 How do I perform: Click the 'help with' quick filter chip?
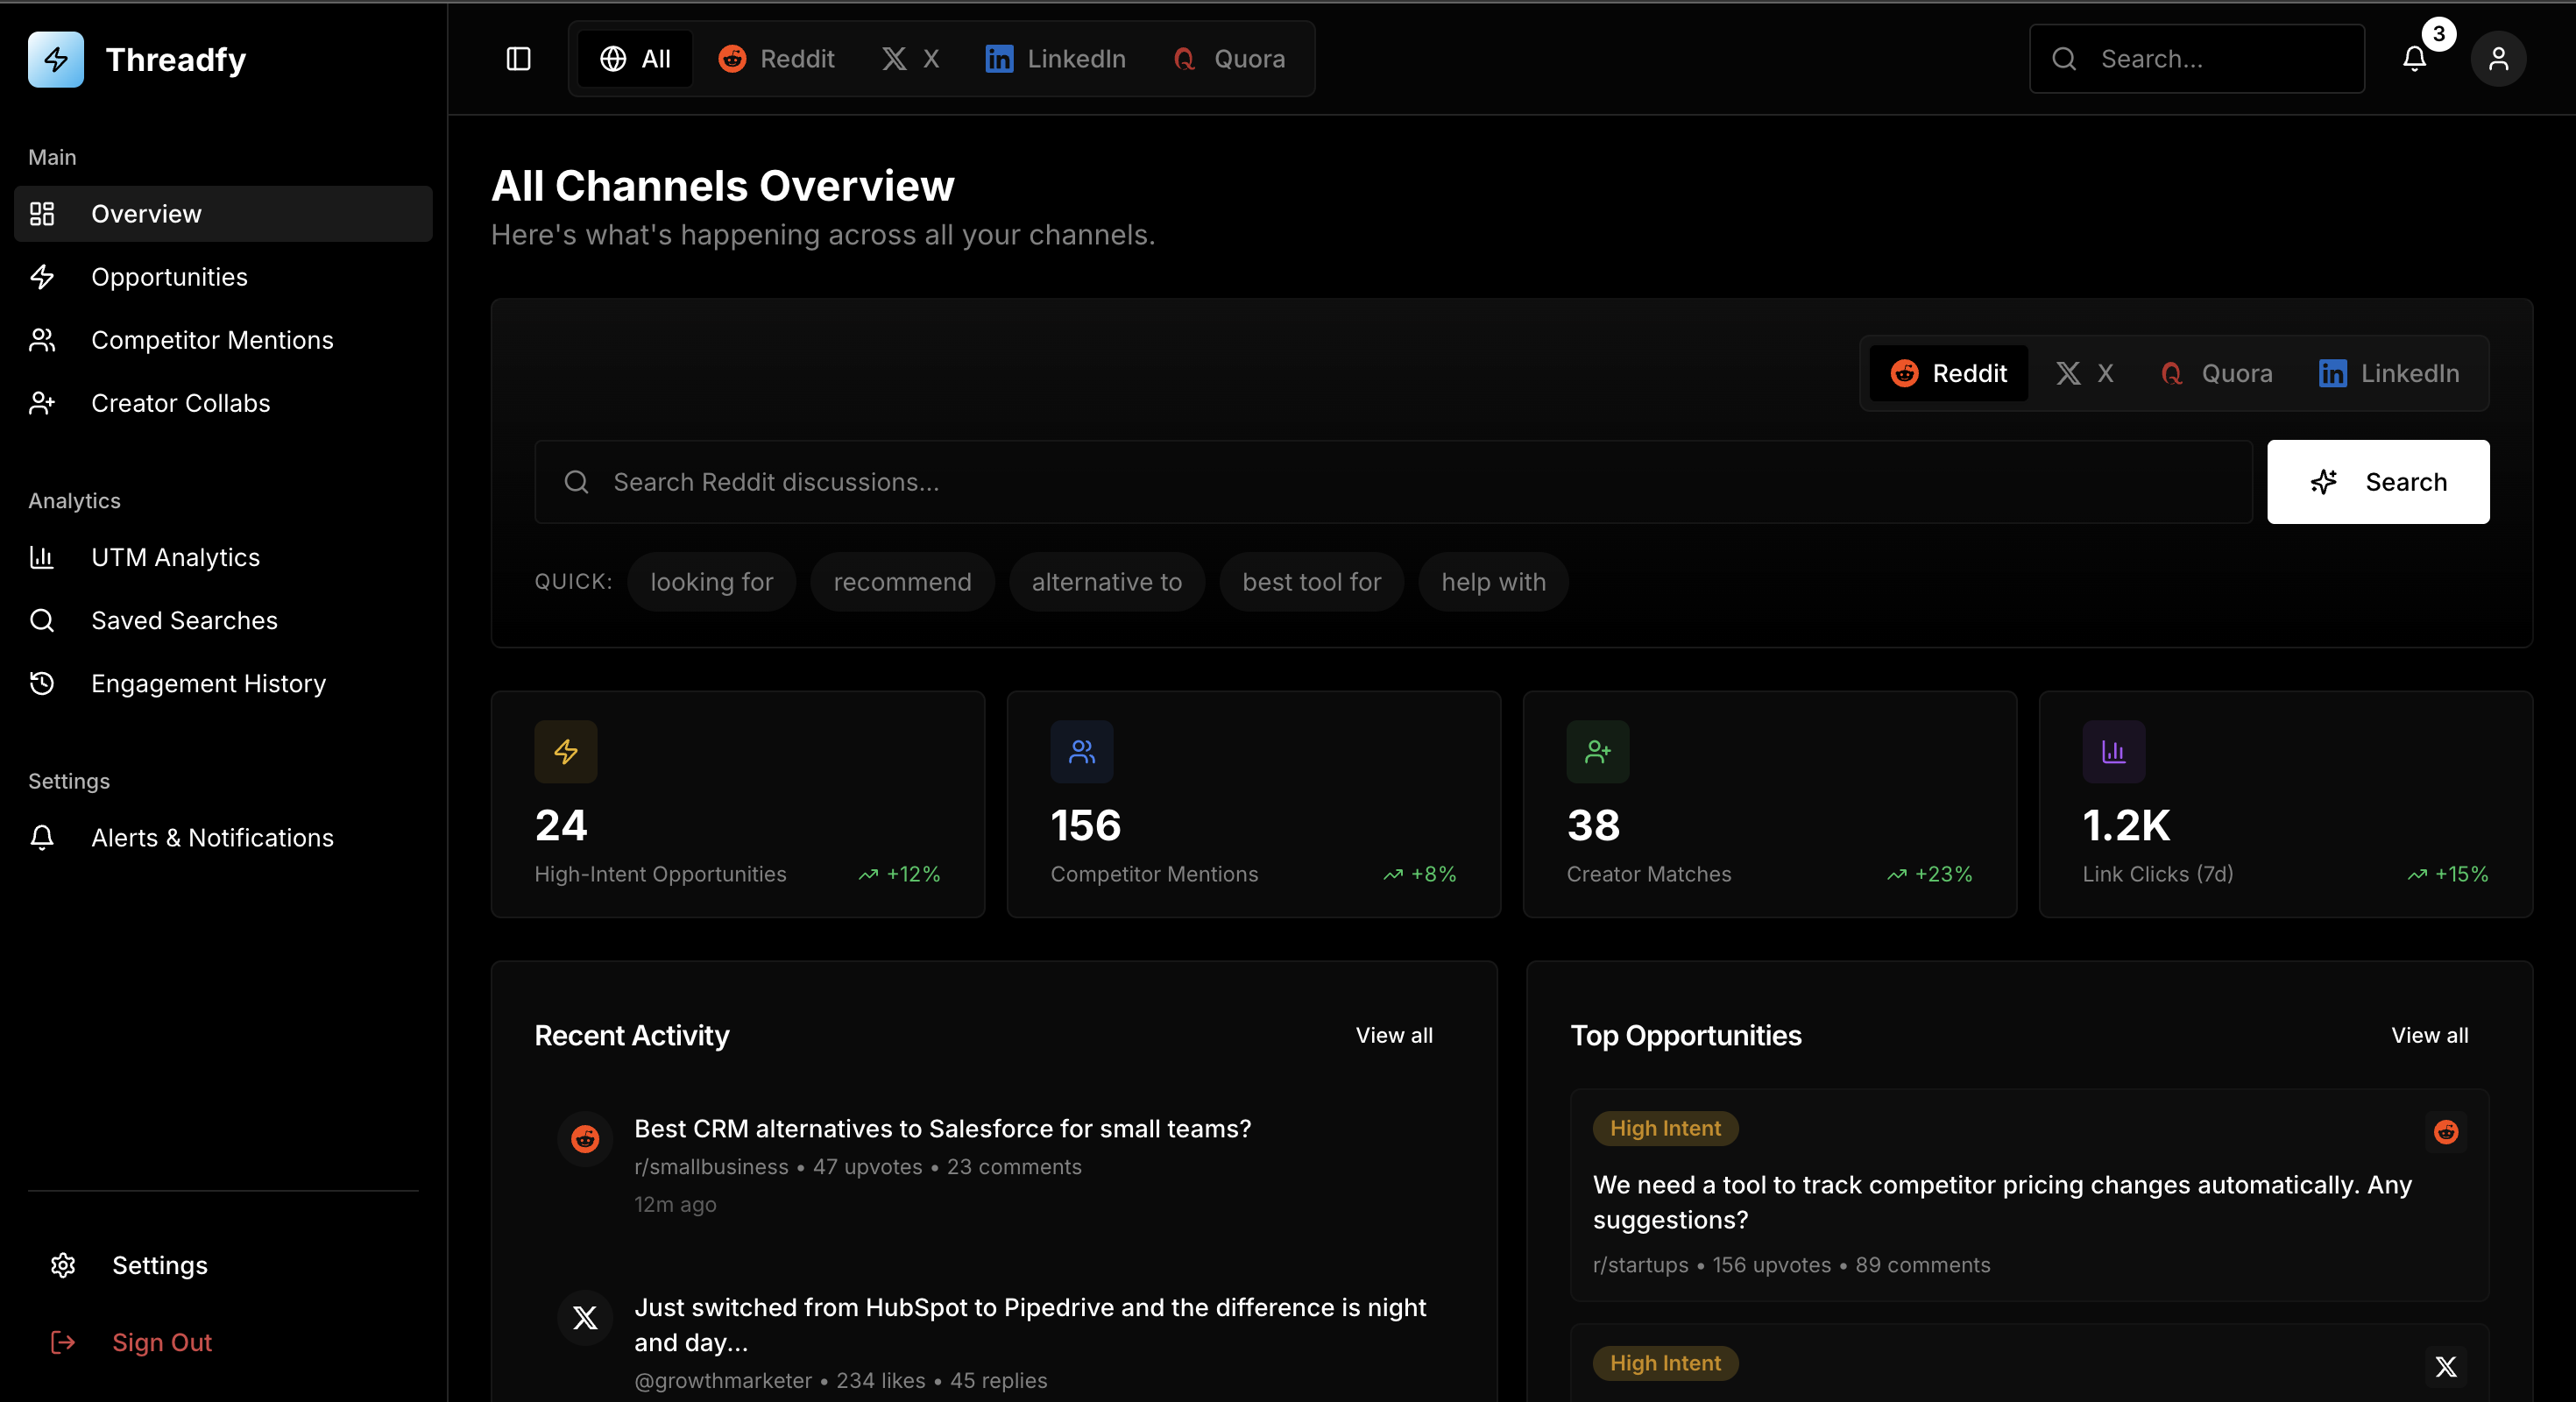point(1493,582)
